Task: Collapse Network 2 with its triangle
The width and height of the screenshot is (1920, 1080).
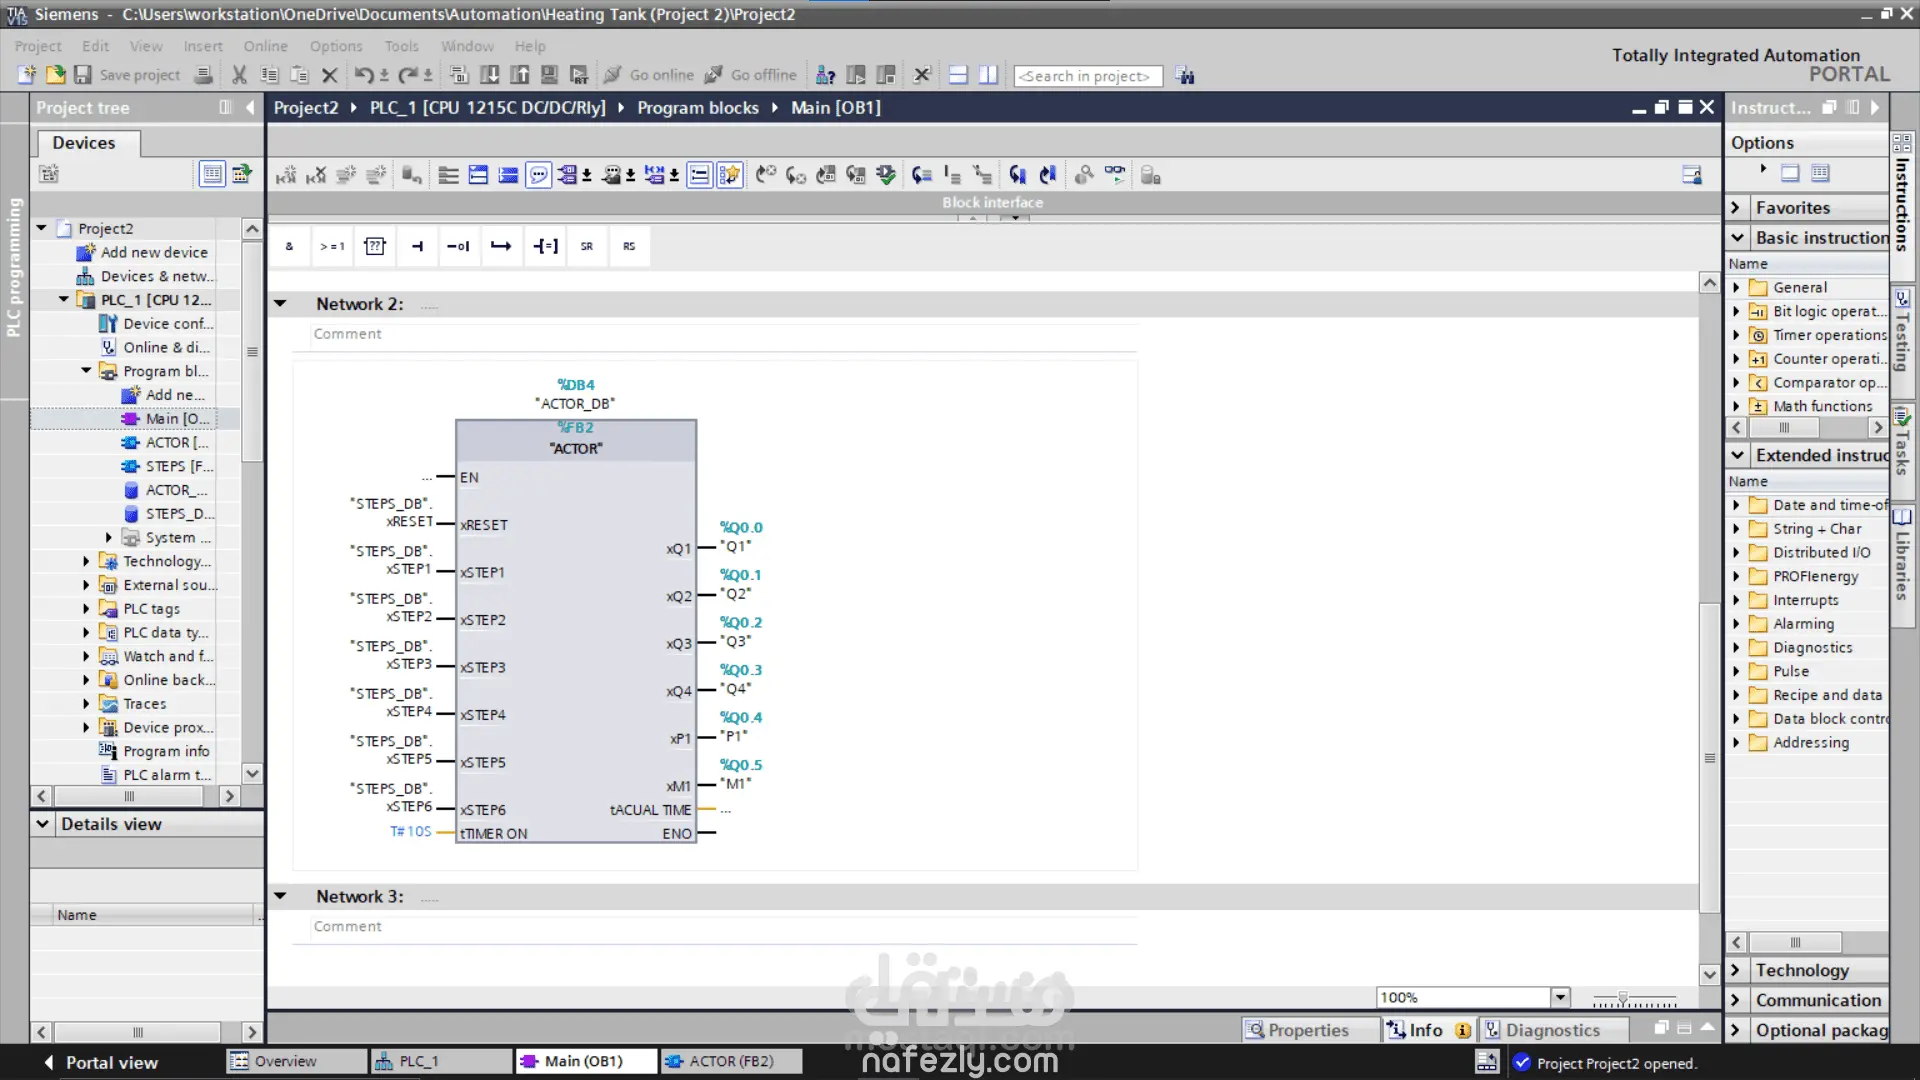Action: (281, 304)
